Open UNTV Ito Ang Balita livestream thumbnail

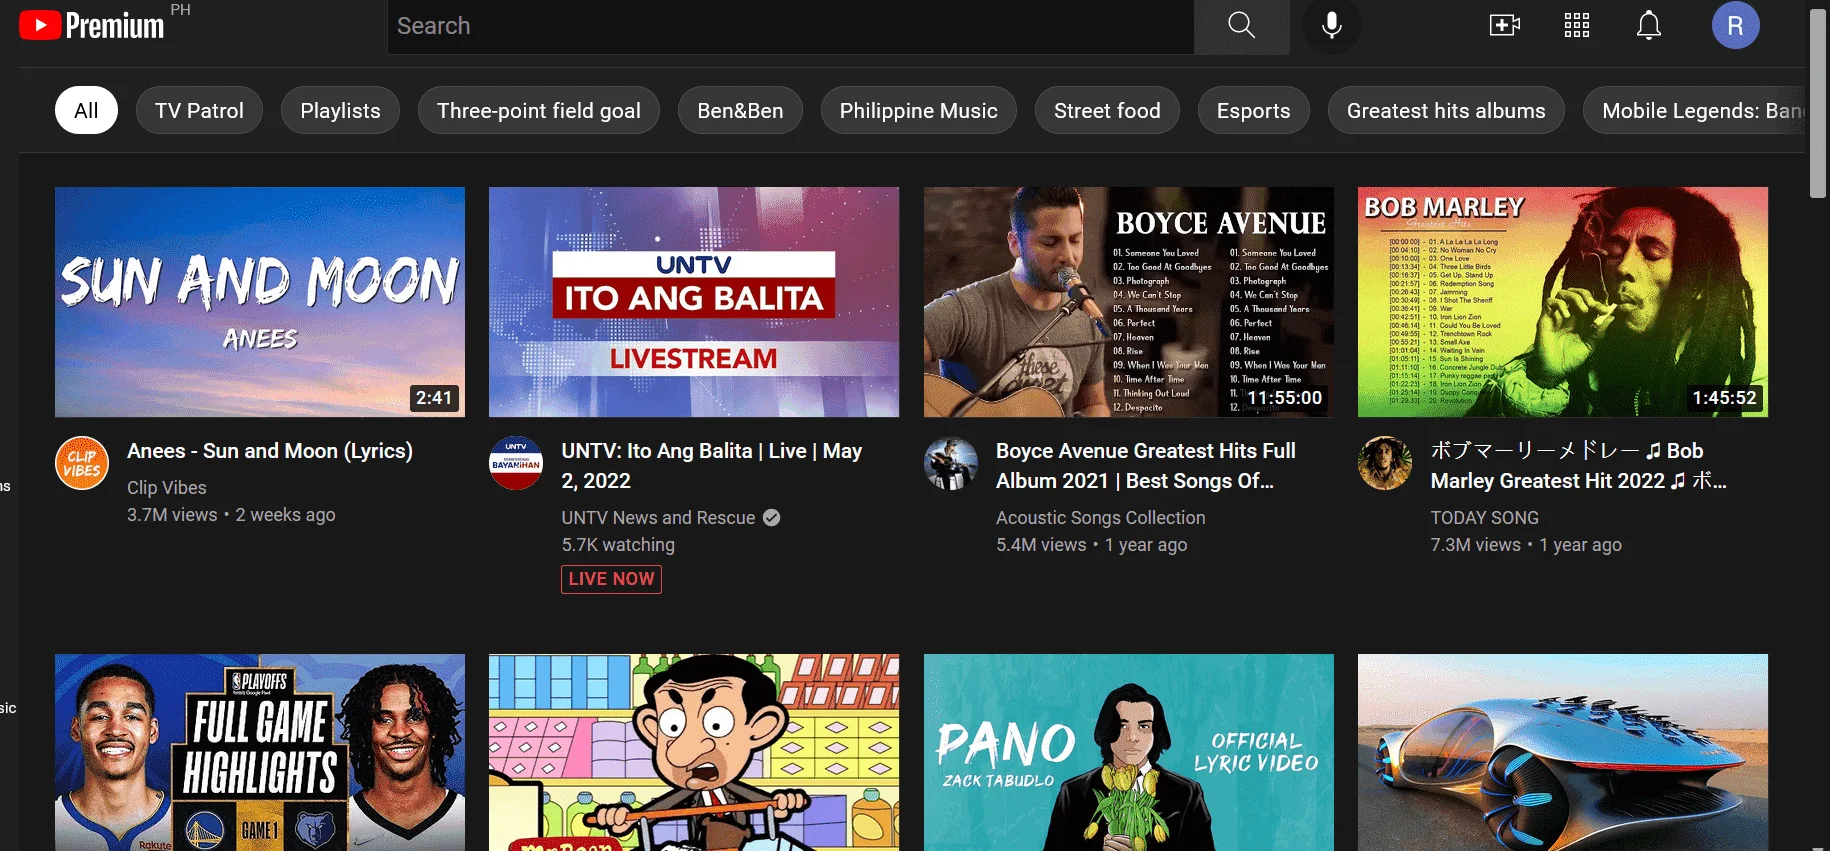pyautogui.click(x=694, y=302)
